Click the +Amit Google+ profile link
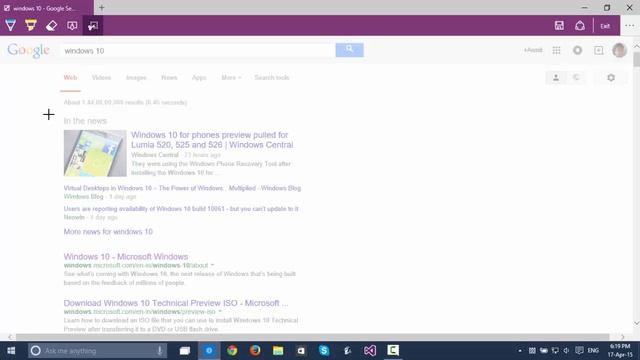The image size is (640, 360). pyautogui.click(x=533, y=50)
